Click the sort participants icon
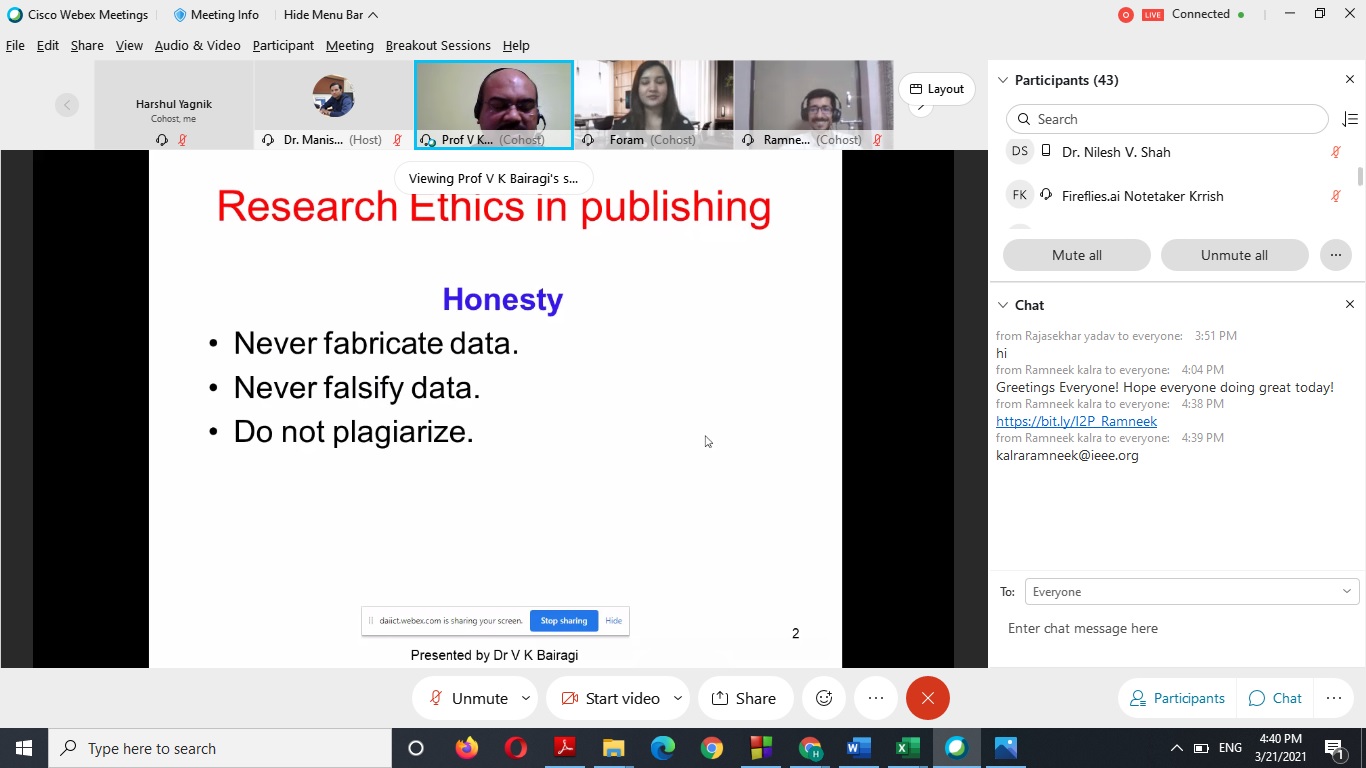This screenshot has width=1366, height=768. (x=1349, y=119)
